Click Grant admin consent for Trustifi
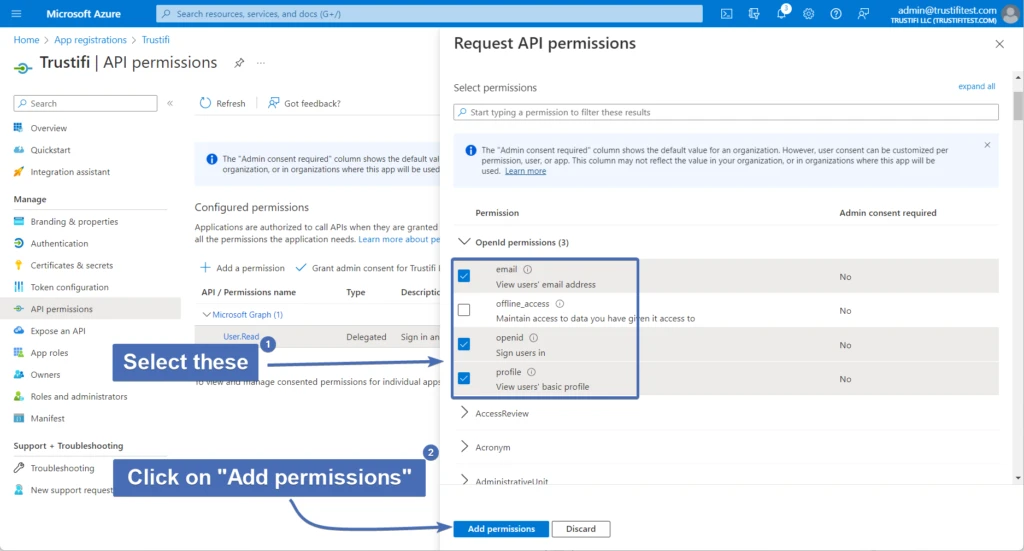This screenshot has width=1024, height=551. [x=367, y=268]
